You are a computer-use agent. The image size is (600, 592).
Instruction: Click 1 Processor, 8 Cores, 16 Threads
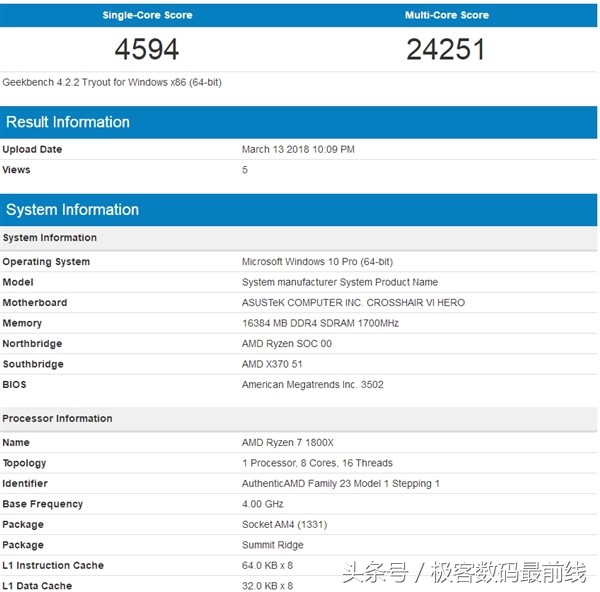tap(317, 463)
